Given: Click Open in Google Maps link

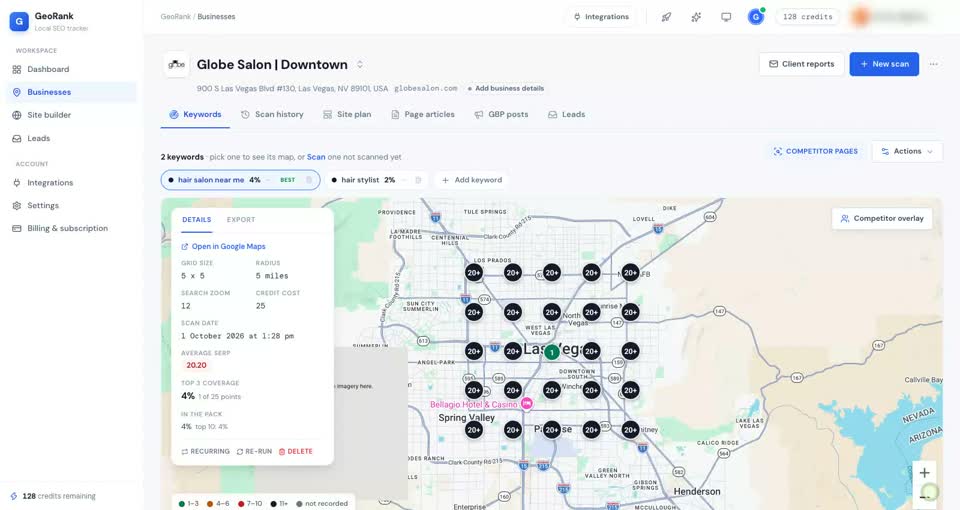Looking at the screenshot, I should [x=223, y=246].
